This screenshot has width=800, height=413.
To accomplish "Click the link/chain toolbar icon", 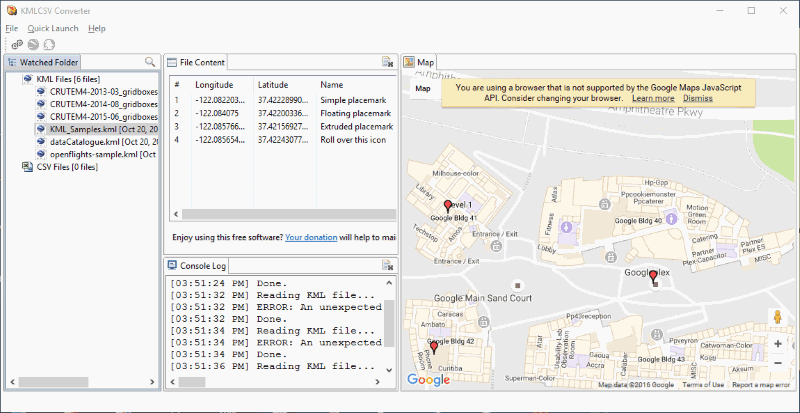I will (17, 44).
